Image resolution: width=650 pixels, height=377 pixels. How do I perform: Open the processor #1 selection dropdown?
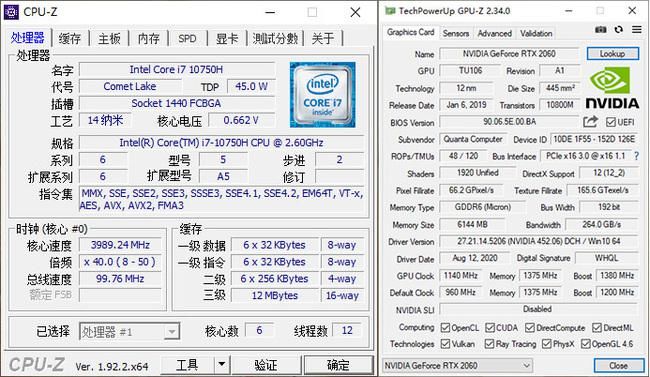coord(129,331)
